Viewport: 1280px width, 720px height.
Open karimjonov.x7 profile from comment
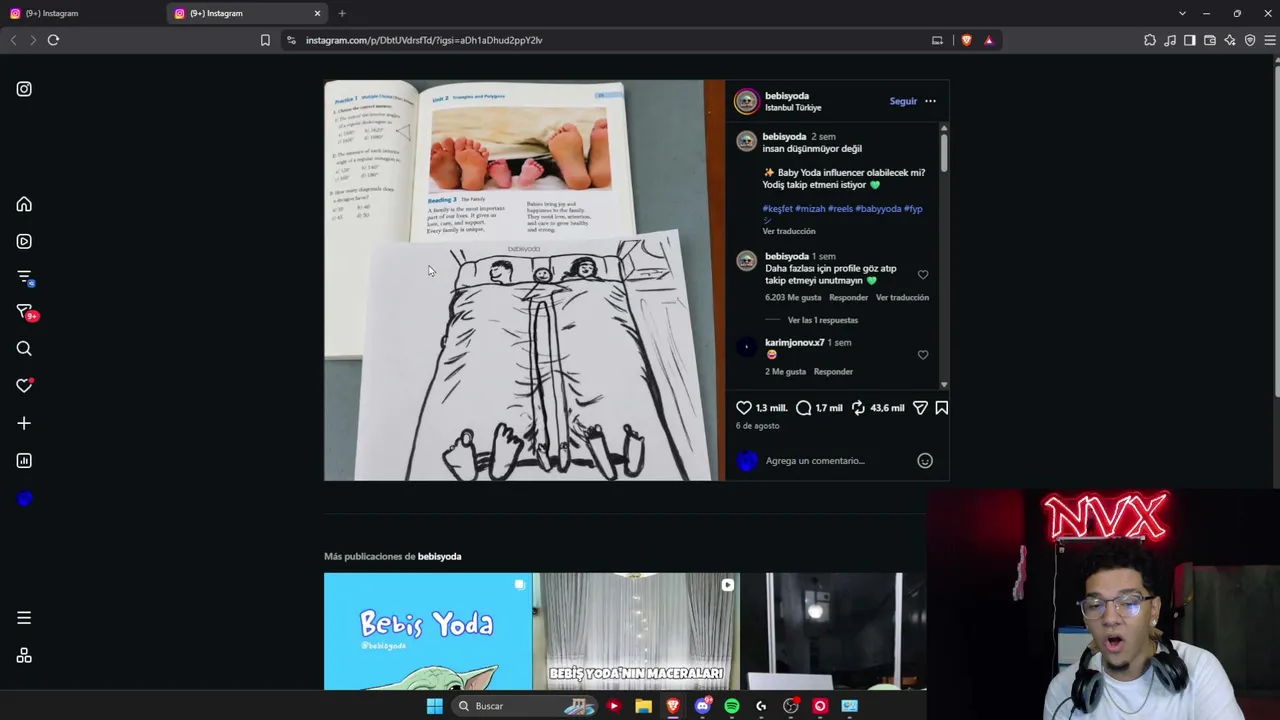point(795,343)
